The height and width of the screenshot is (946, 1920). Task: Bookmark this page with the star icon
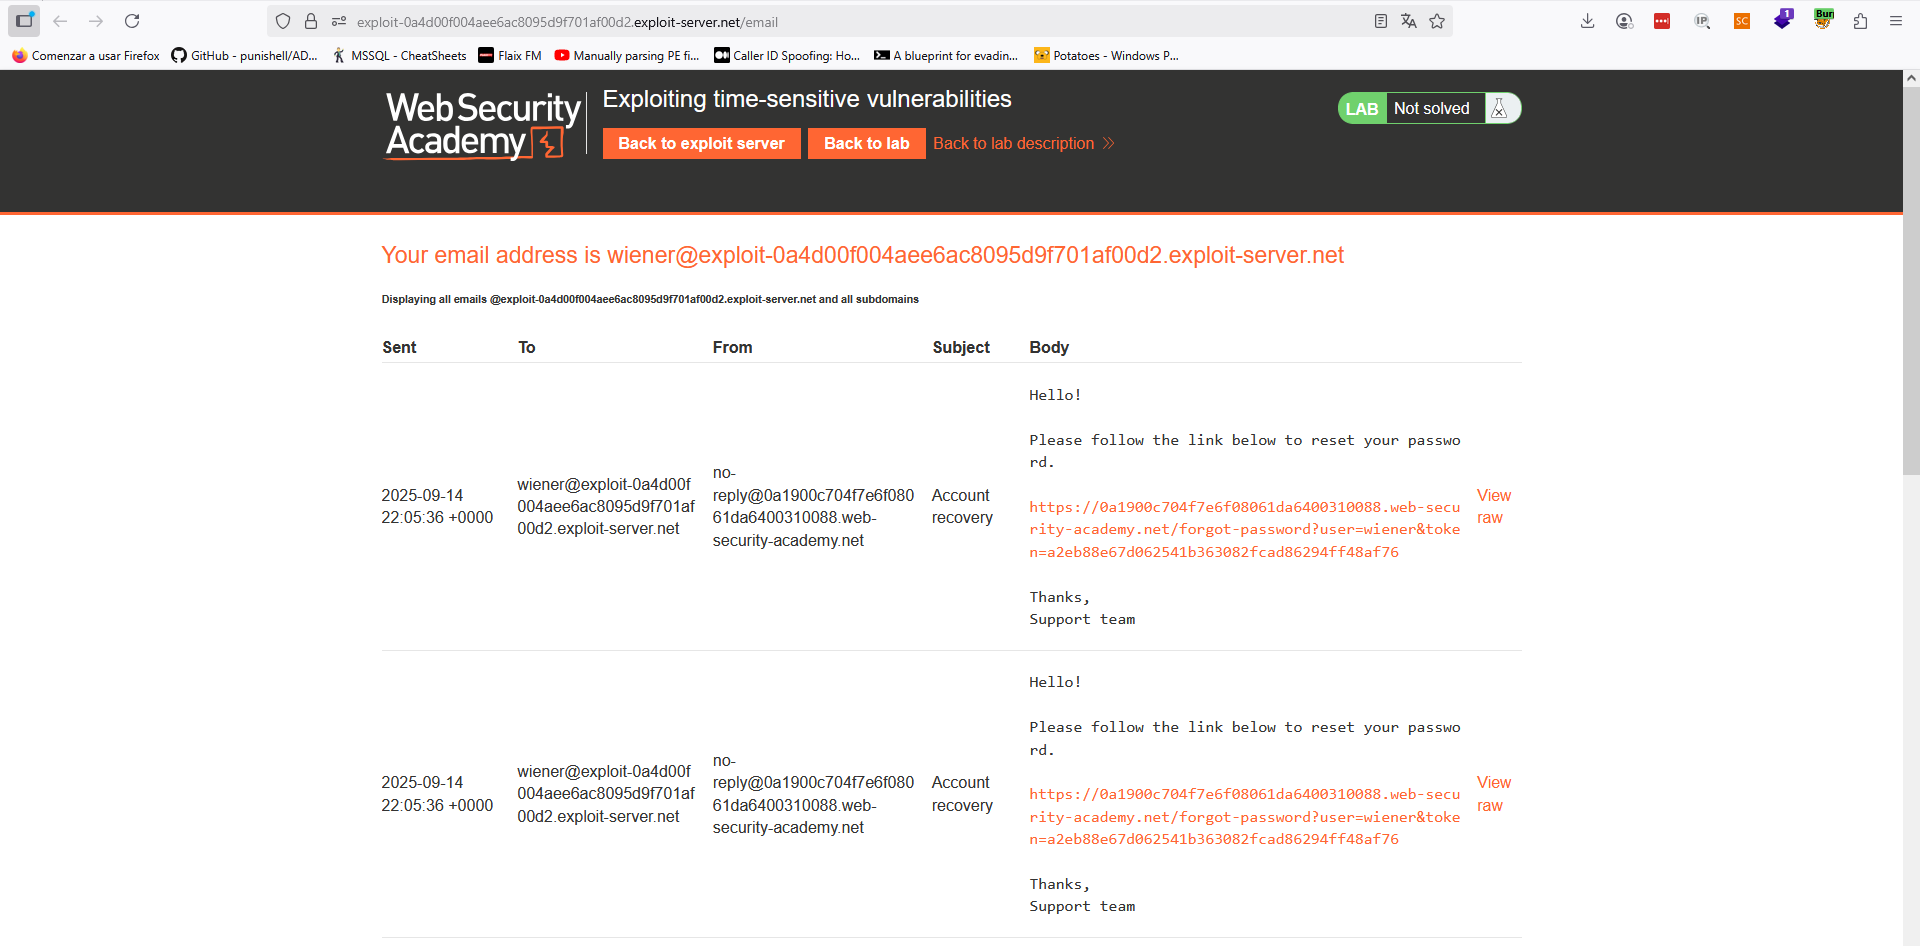(1437, 21)
